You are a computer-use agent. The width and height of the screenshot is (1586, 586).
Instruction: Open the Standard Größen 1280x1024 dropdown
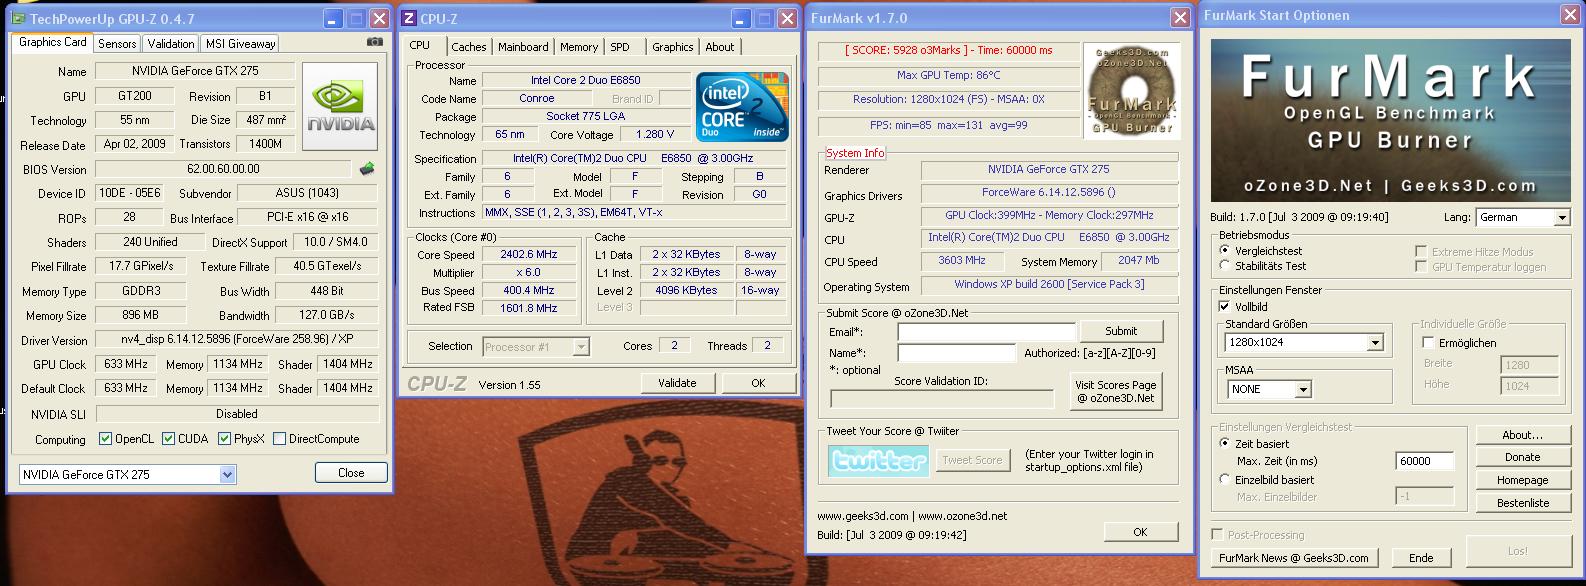point(1374,343)
